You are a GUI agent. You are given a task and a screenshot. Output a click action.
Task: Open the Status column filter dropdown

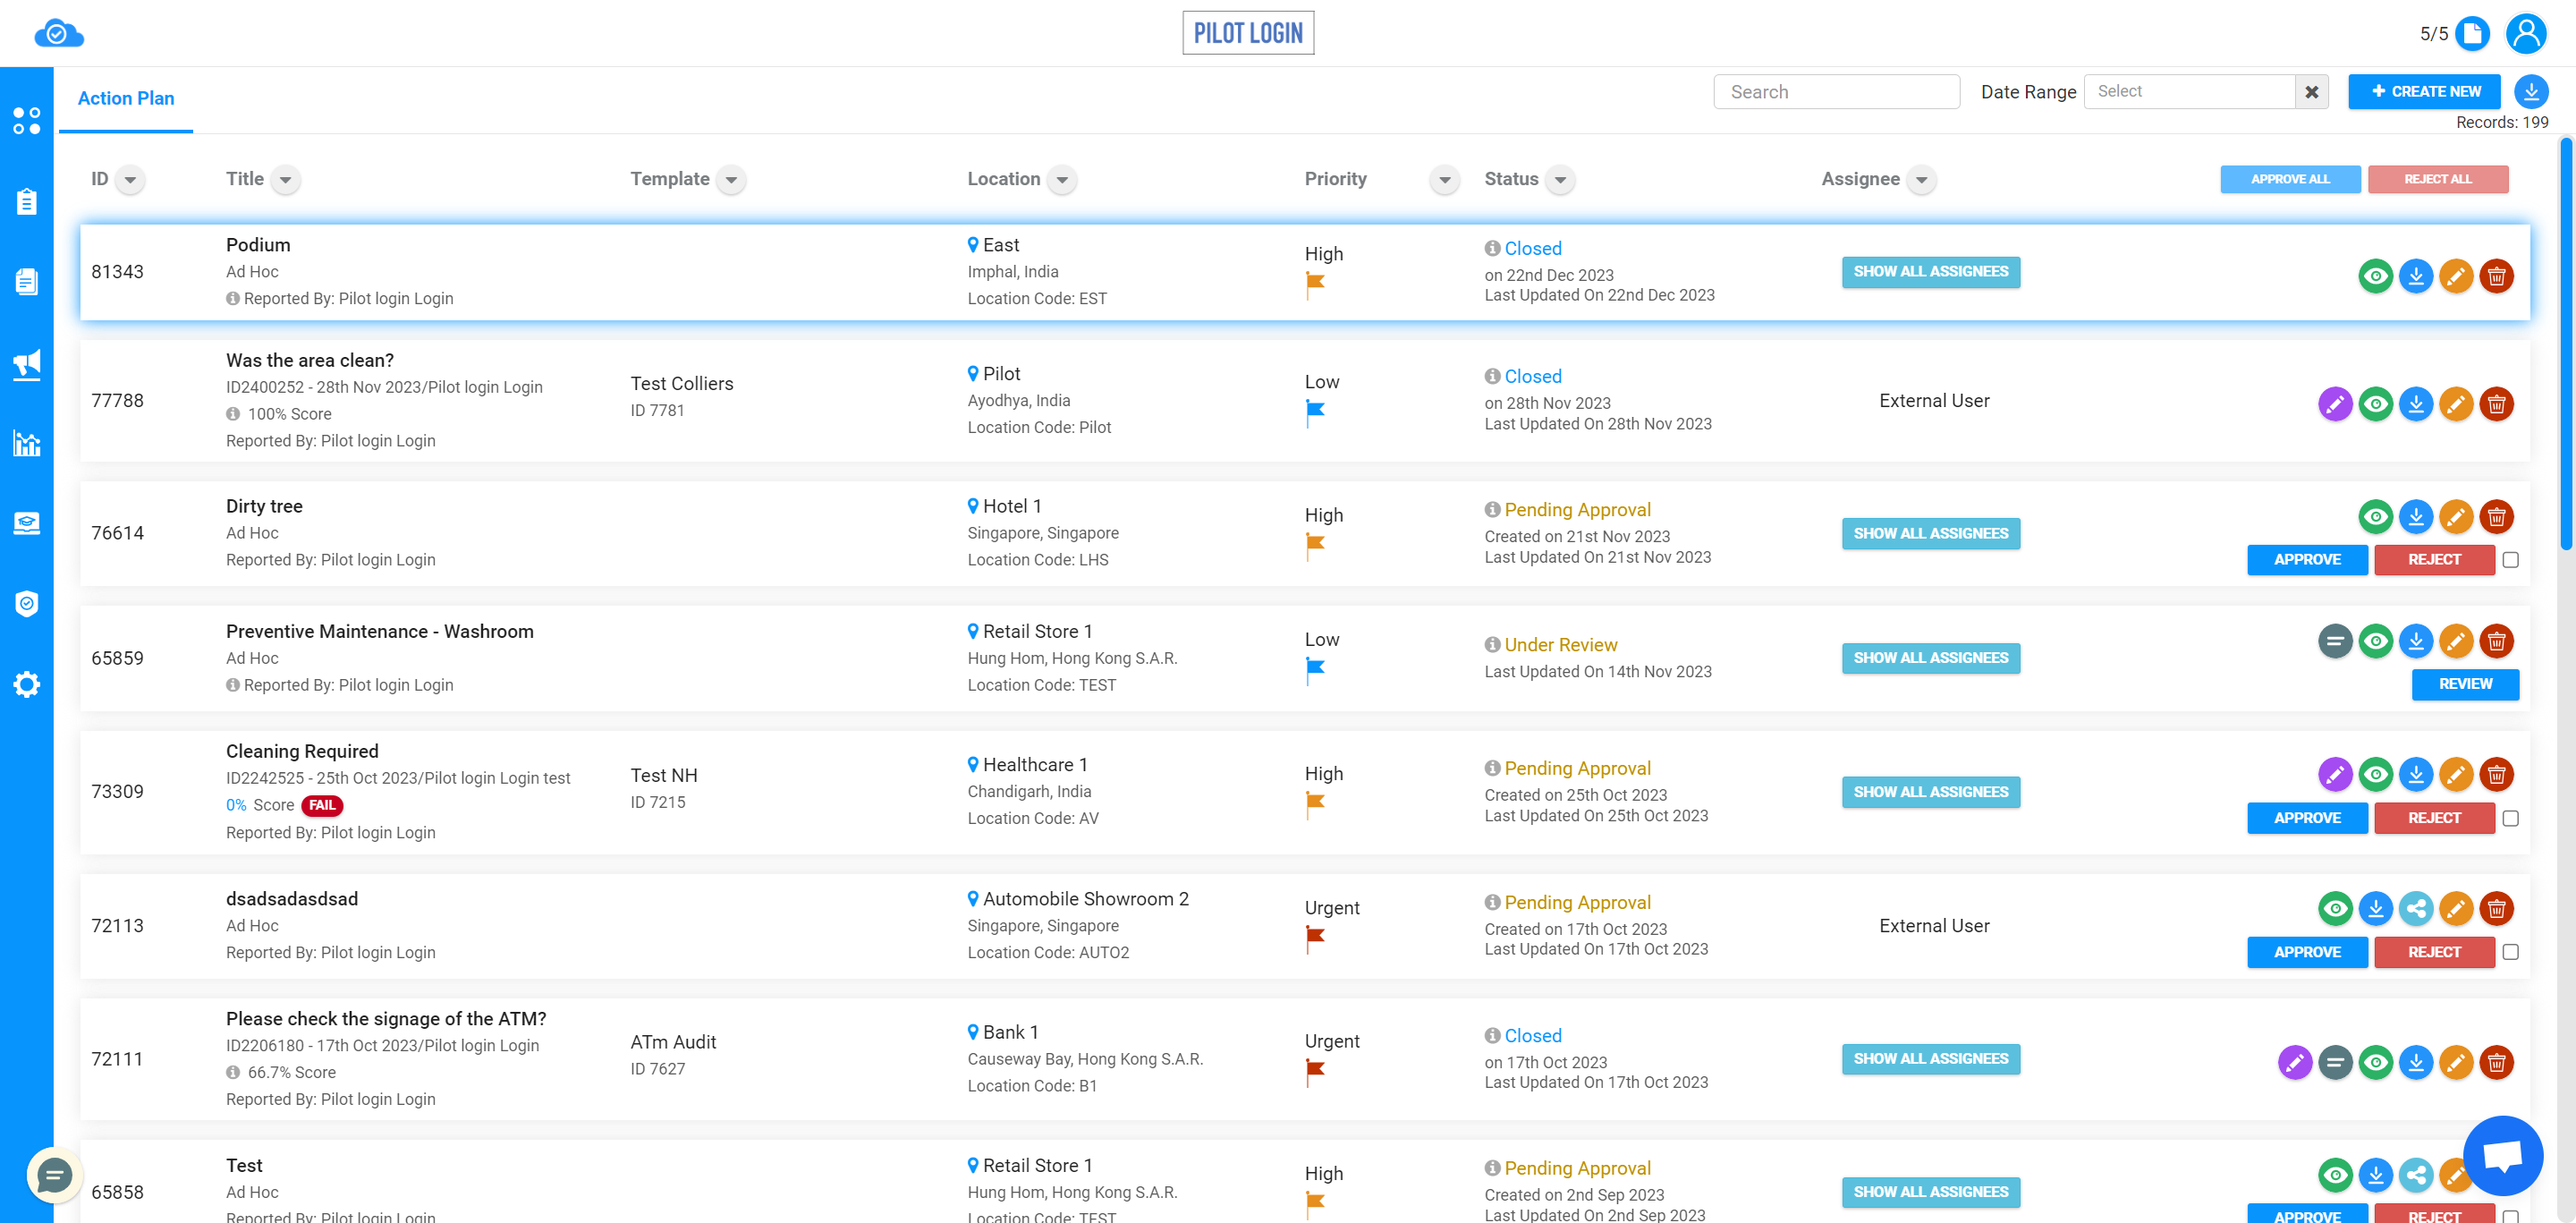click(1559, 180)
